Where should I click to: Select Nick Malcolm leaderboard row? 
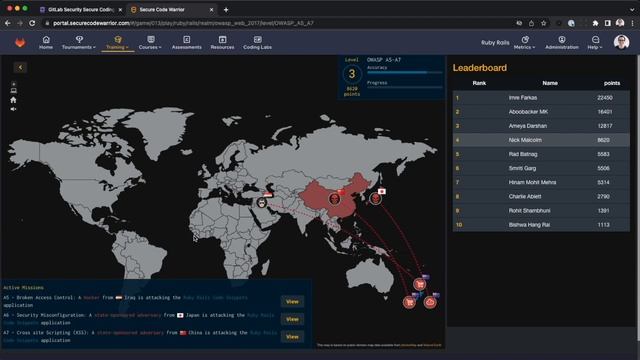[541, 140]
